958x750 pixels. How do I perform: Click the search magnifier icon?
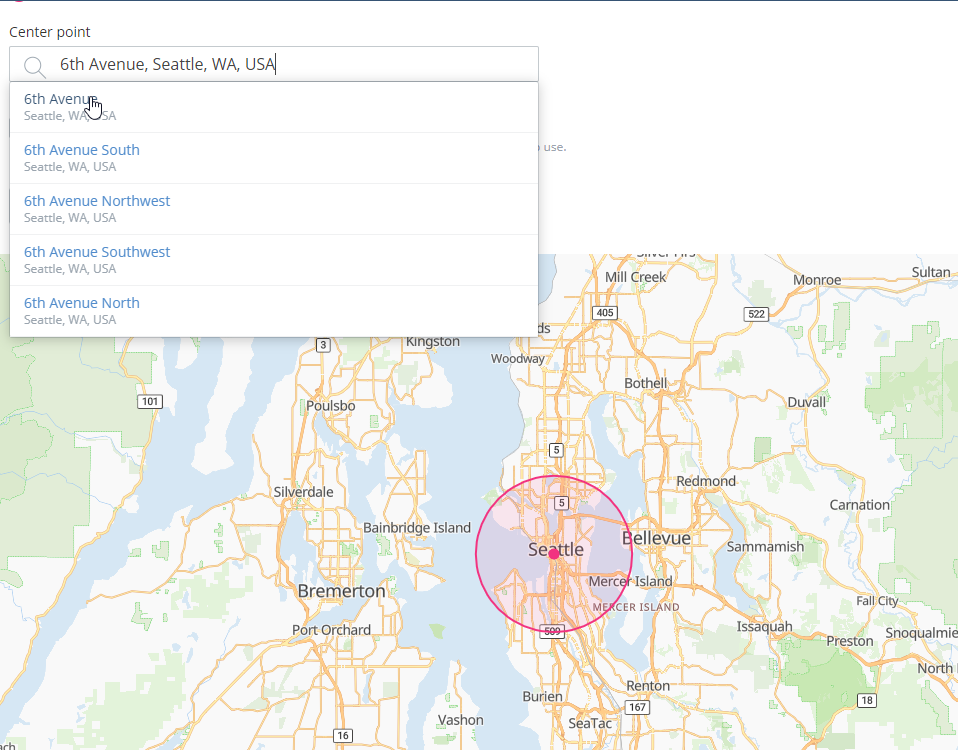(x=35, y=67)
